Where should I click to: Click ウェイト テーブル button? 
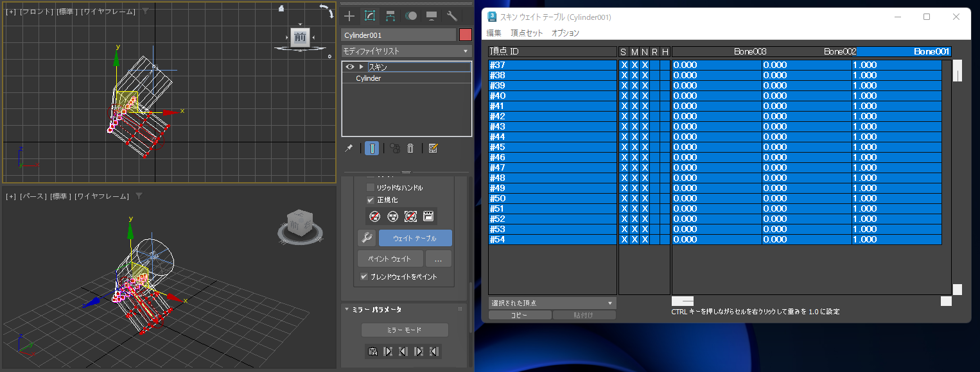[x=415, y=238]
